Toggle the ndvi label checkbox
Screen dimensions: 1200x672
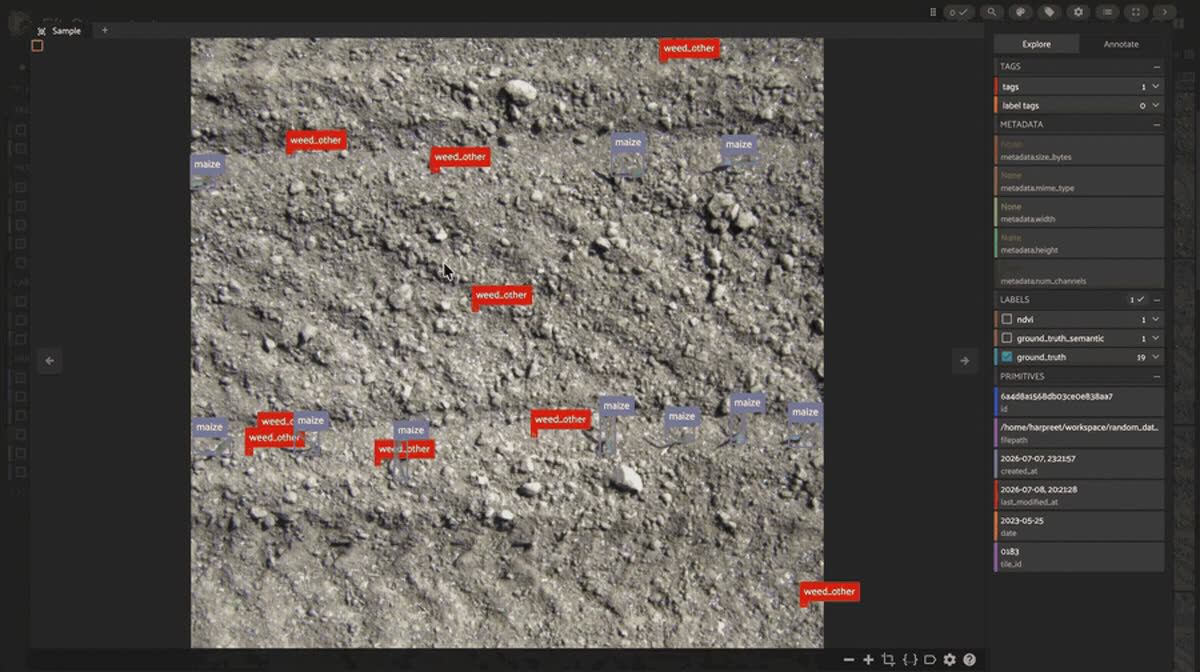(1007, 319)
